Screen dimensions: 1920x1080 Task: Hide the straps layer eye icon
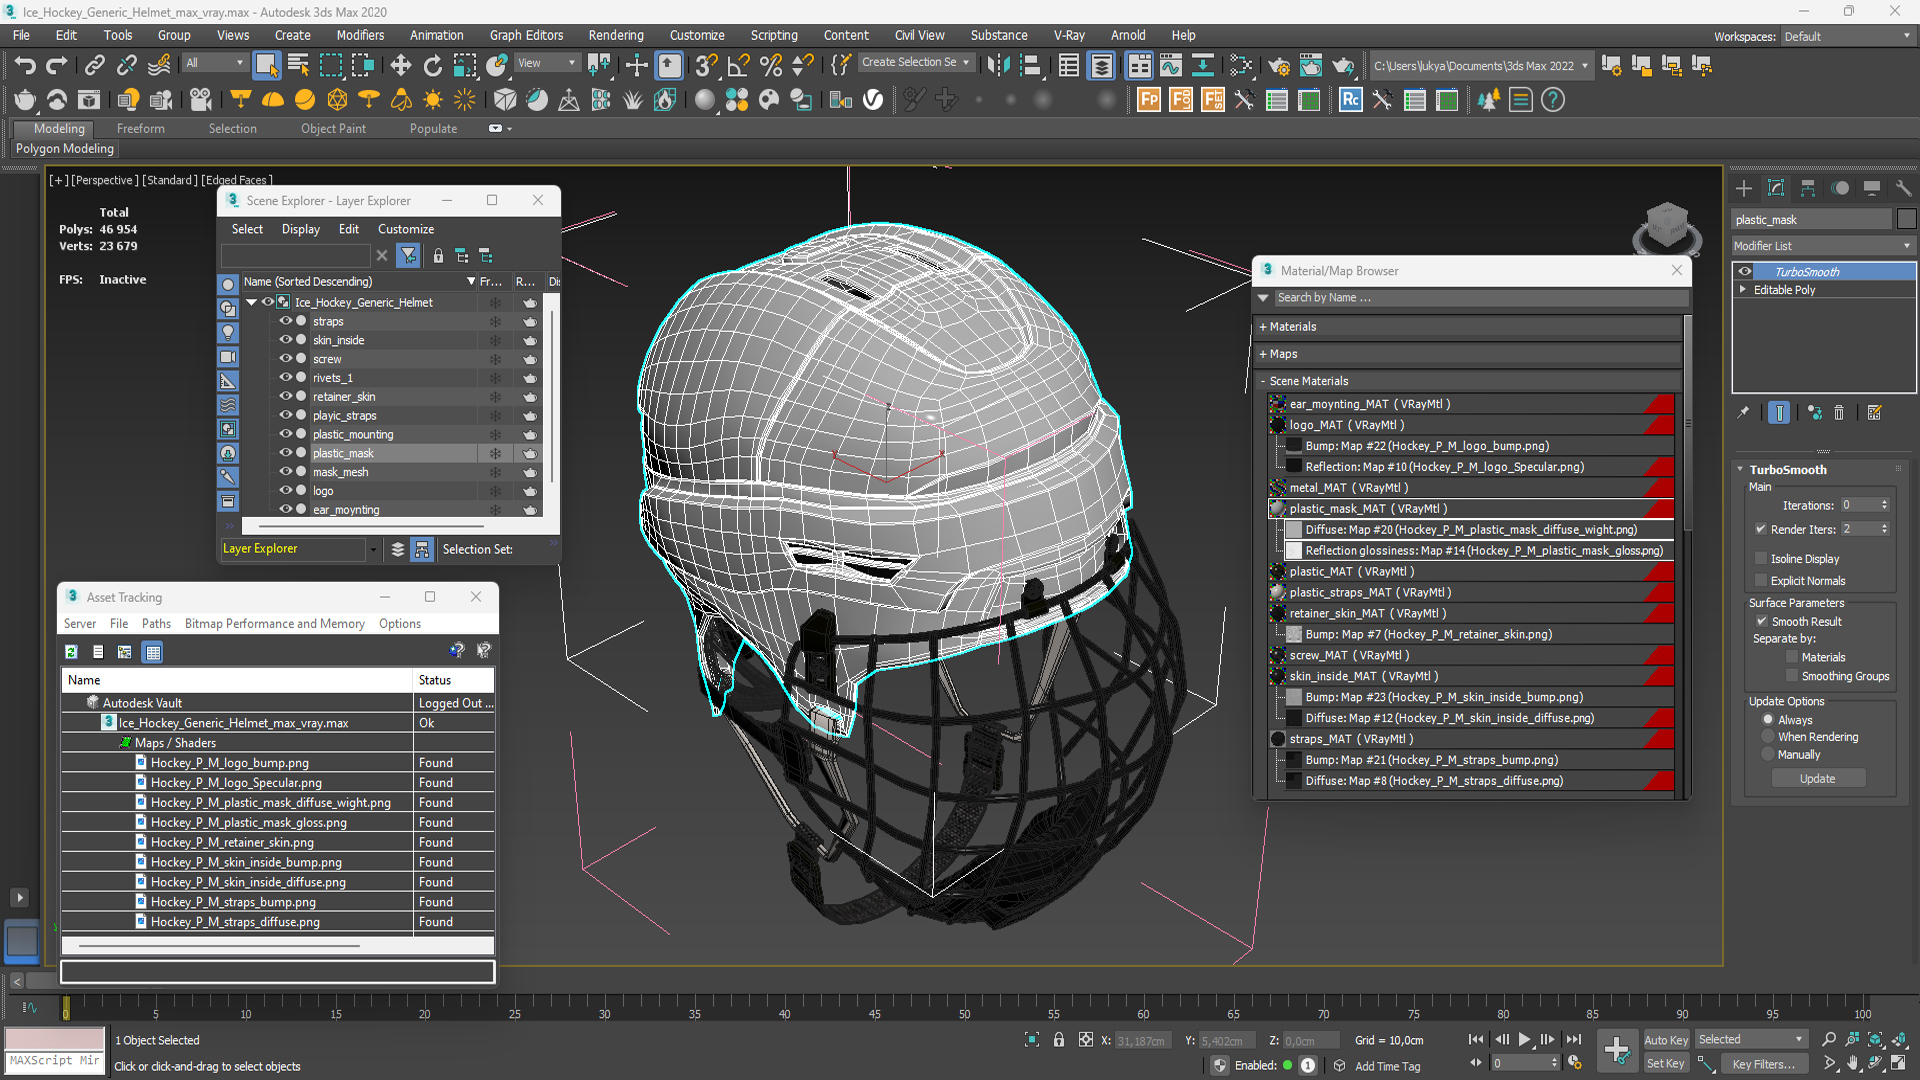[x=286, y=321]
